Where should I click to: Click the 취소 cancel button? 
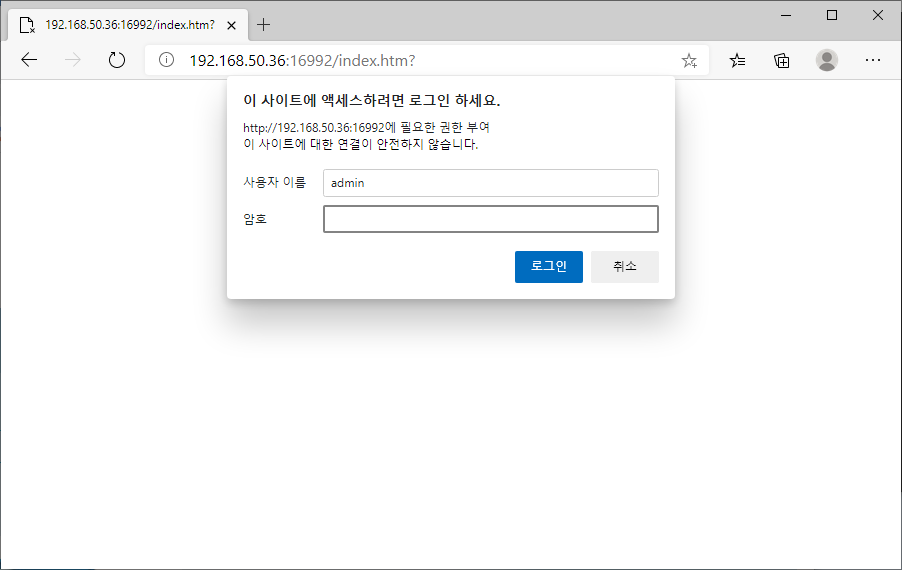(625, 267)
